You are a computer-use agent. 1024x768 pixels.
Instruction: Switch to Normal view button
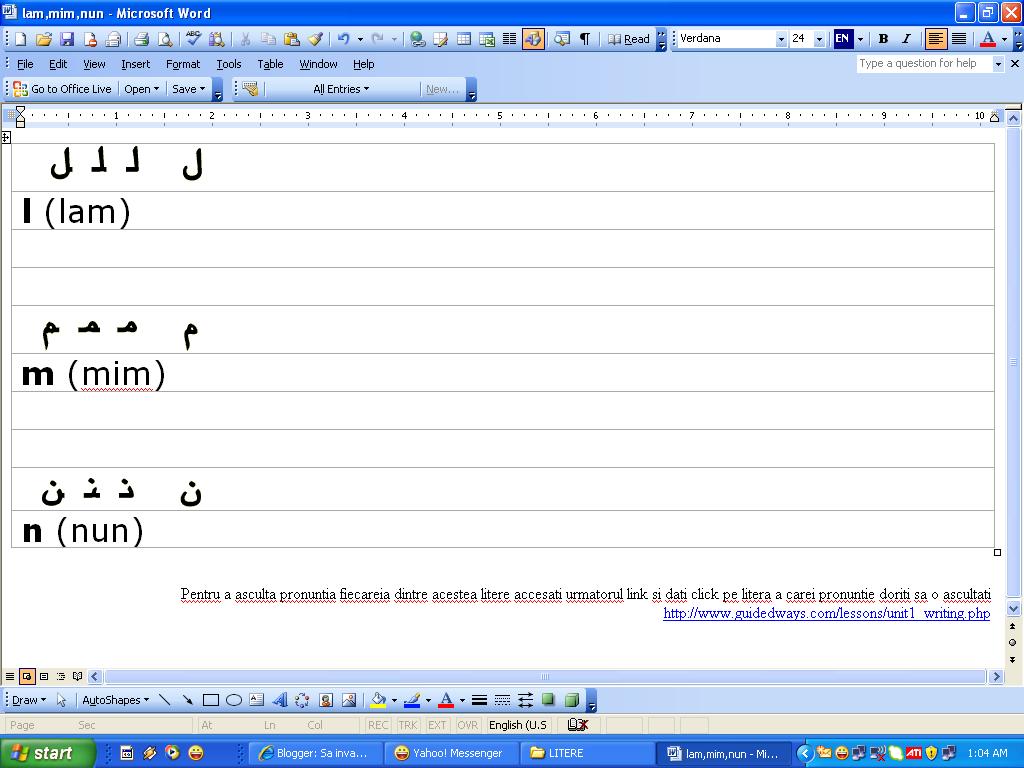[10, 677]
